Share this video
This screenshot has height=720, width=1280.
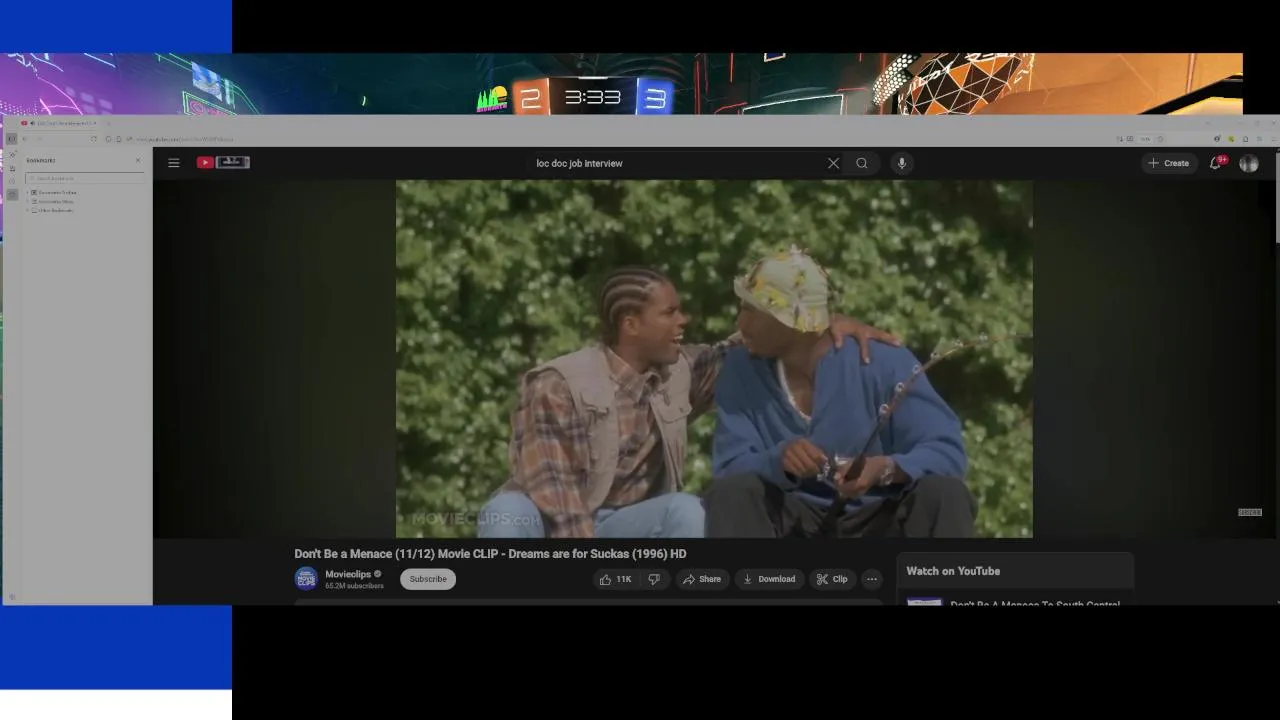[x=702, y=579]
